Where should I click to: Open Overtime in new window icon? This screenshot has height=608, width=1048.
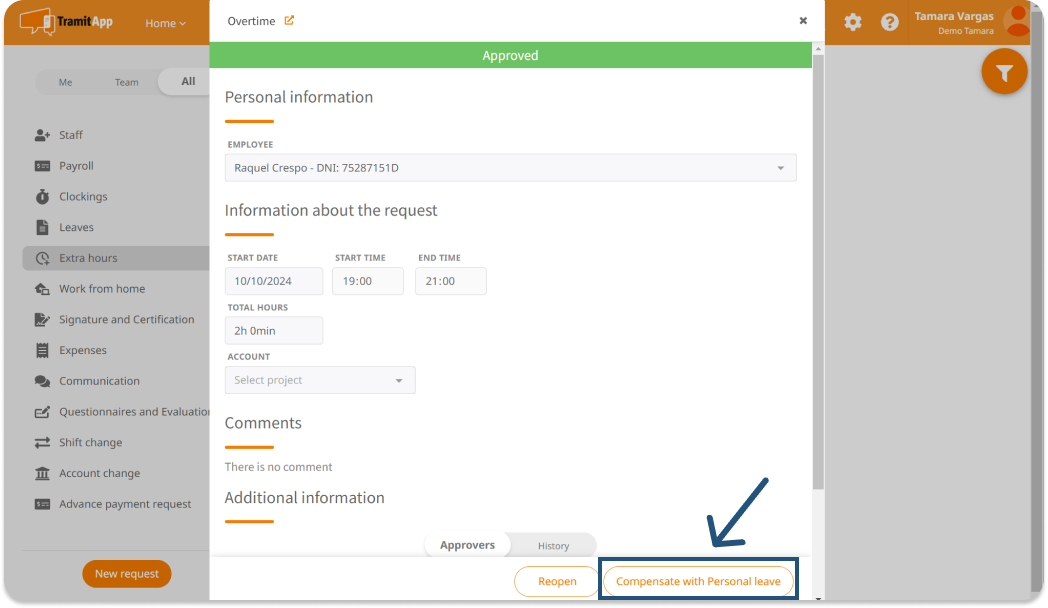(290, 20)
